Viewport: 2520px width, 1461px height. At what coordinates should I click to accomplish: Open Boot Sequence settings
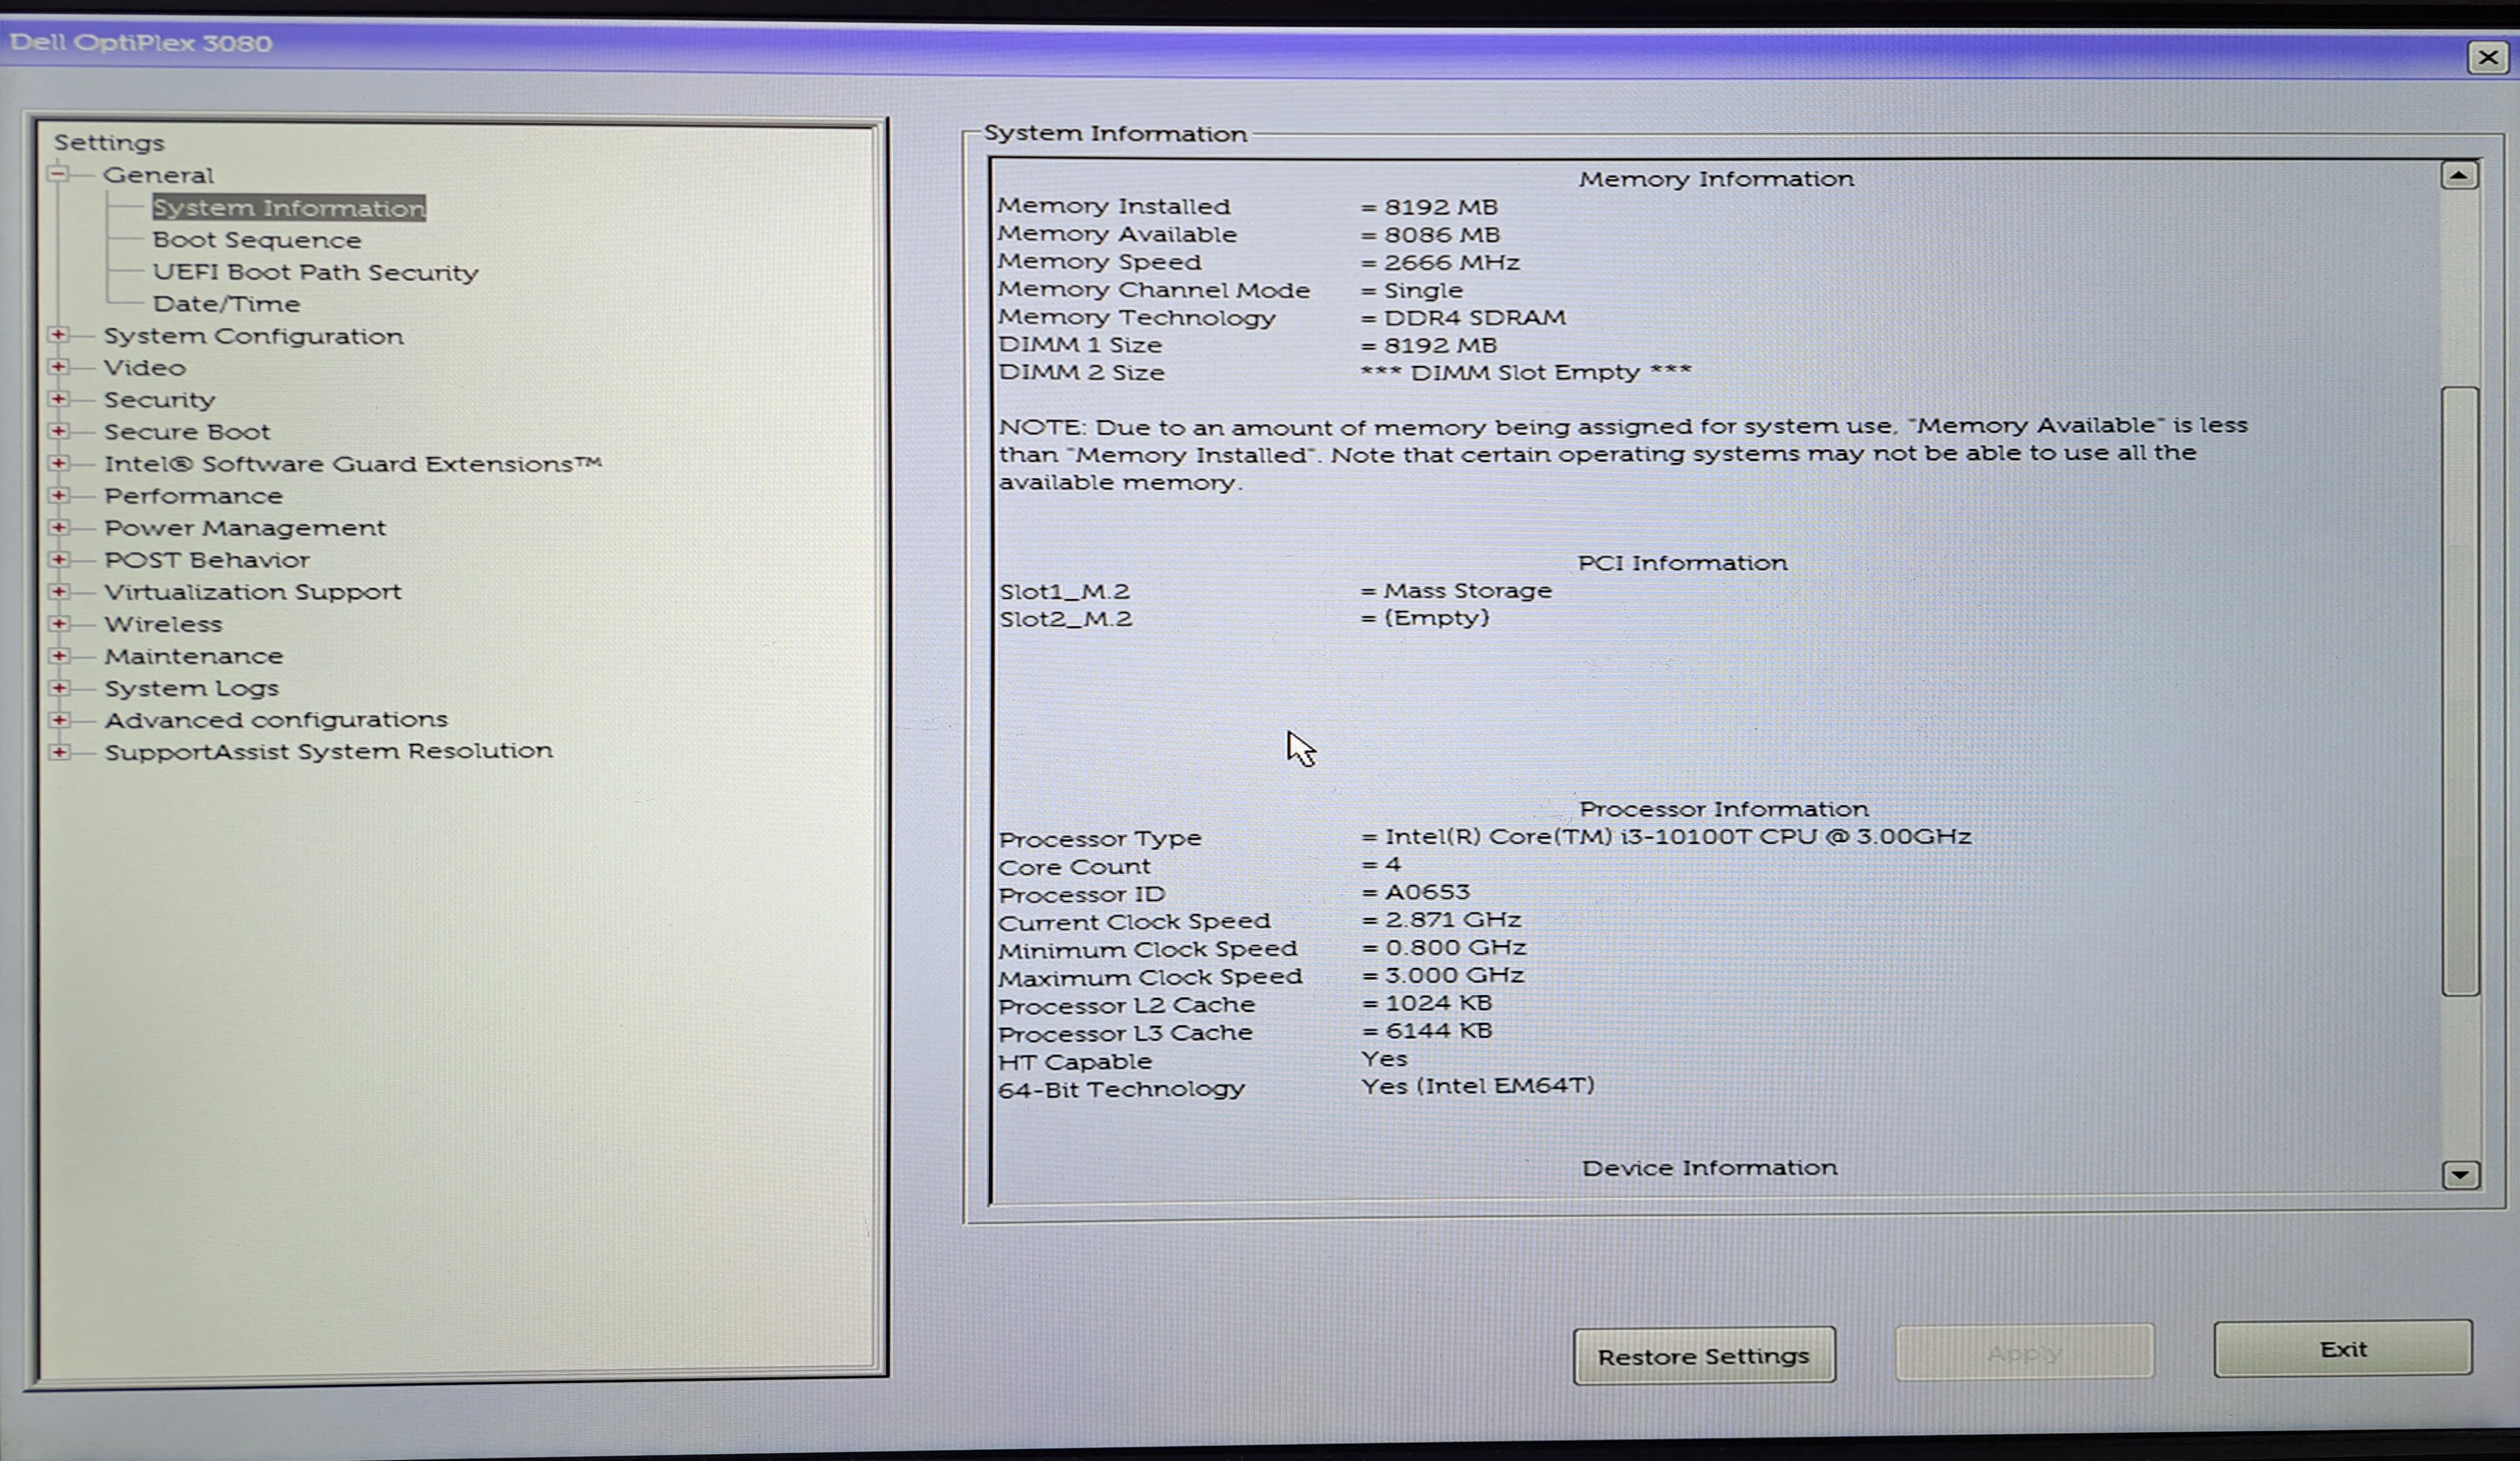pos(256,240)
